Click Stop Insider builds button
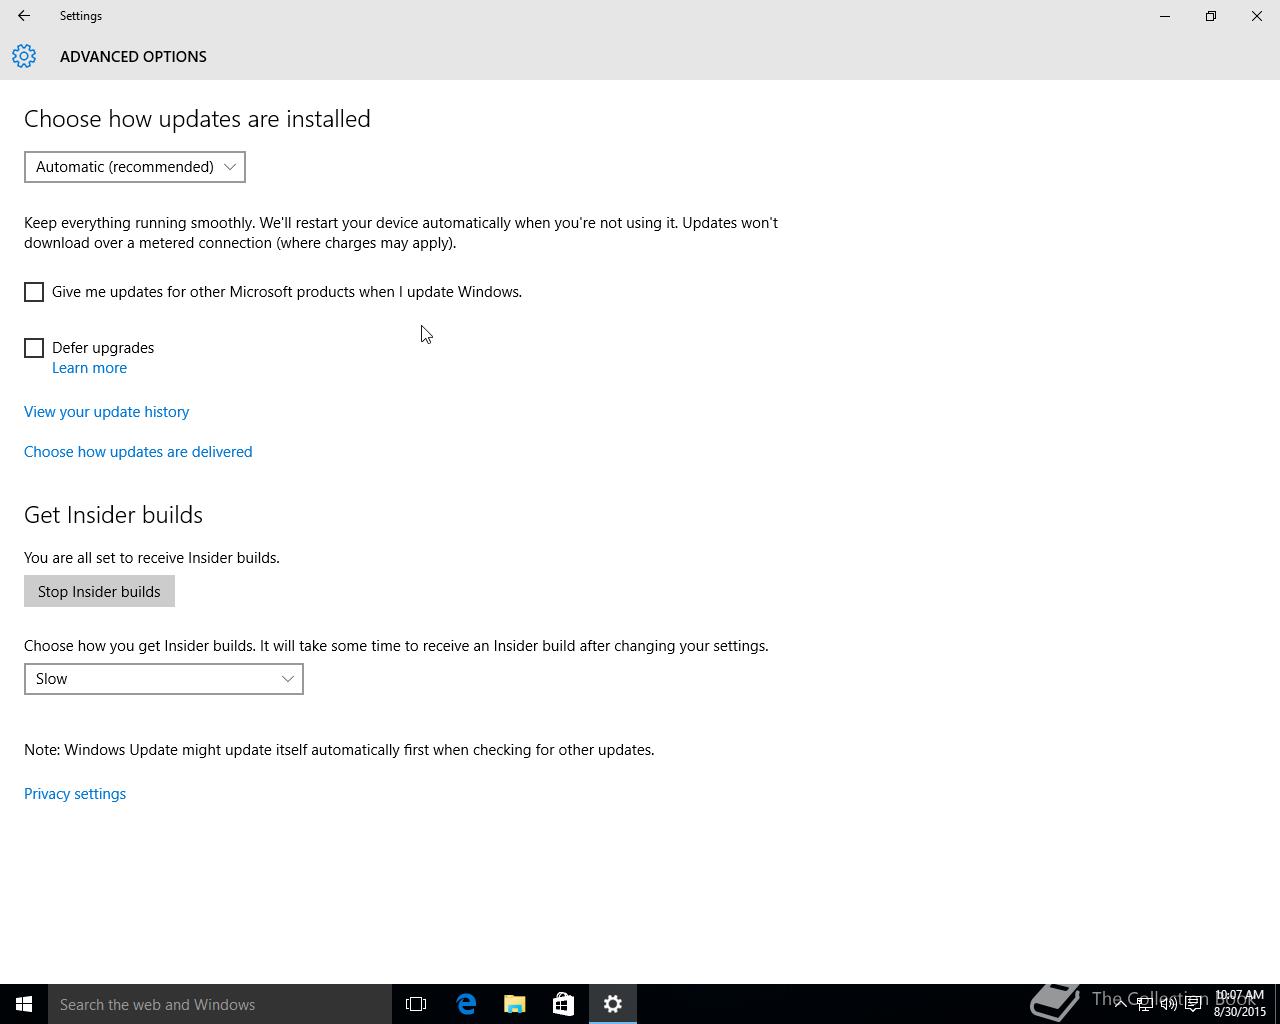The width and height of the screenshot is (1280, 1024). point(99,591)
